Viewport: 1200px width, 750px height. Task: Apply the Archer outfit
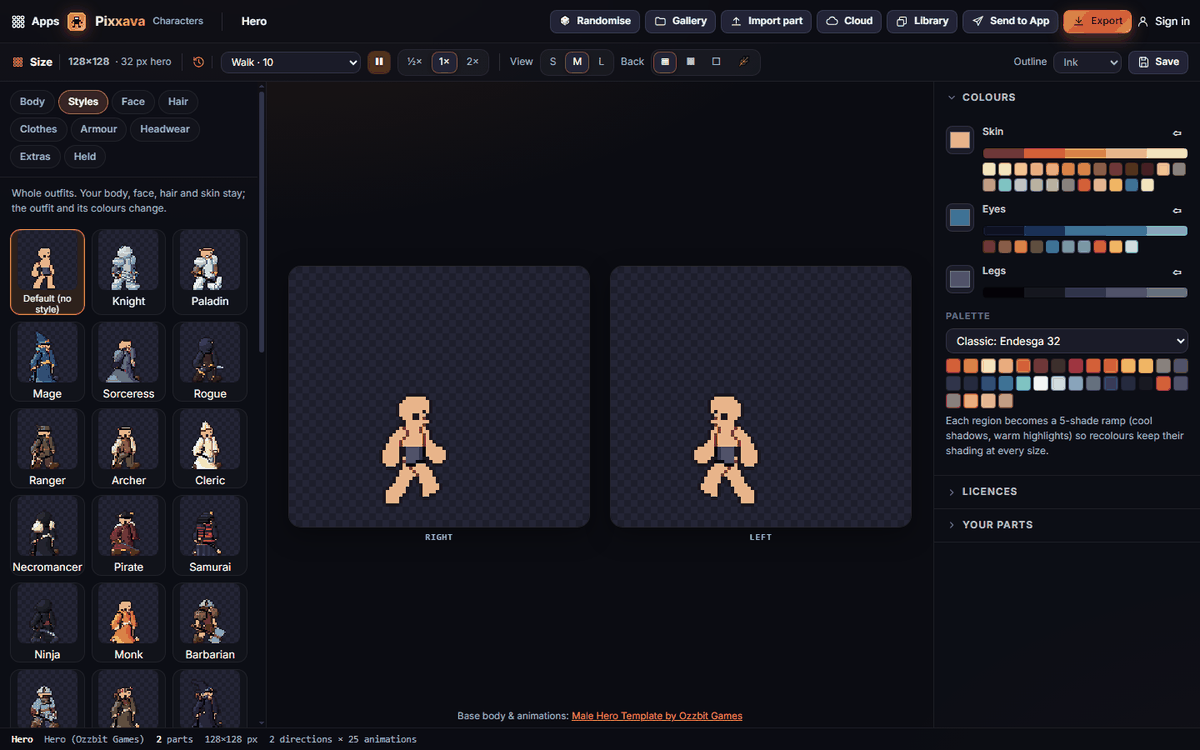point(129,448)
